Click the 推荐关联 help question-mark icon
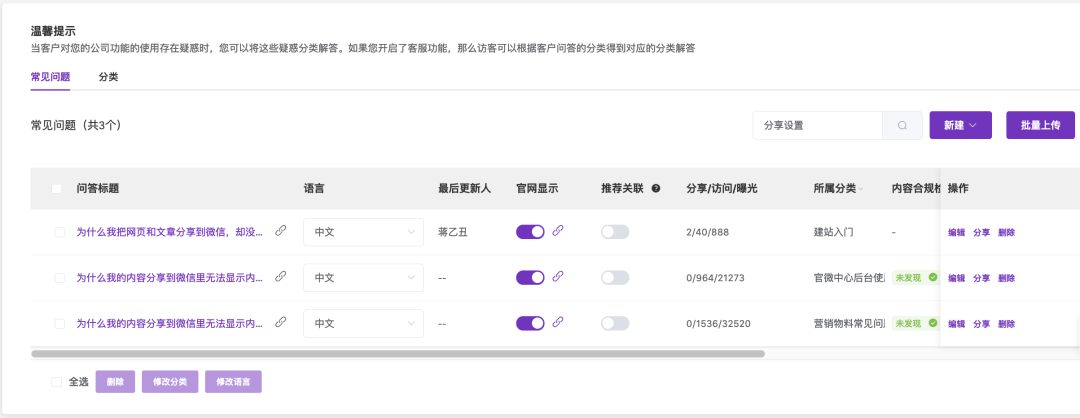This screenshot has width=1080, height=418. click(656, 188)
